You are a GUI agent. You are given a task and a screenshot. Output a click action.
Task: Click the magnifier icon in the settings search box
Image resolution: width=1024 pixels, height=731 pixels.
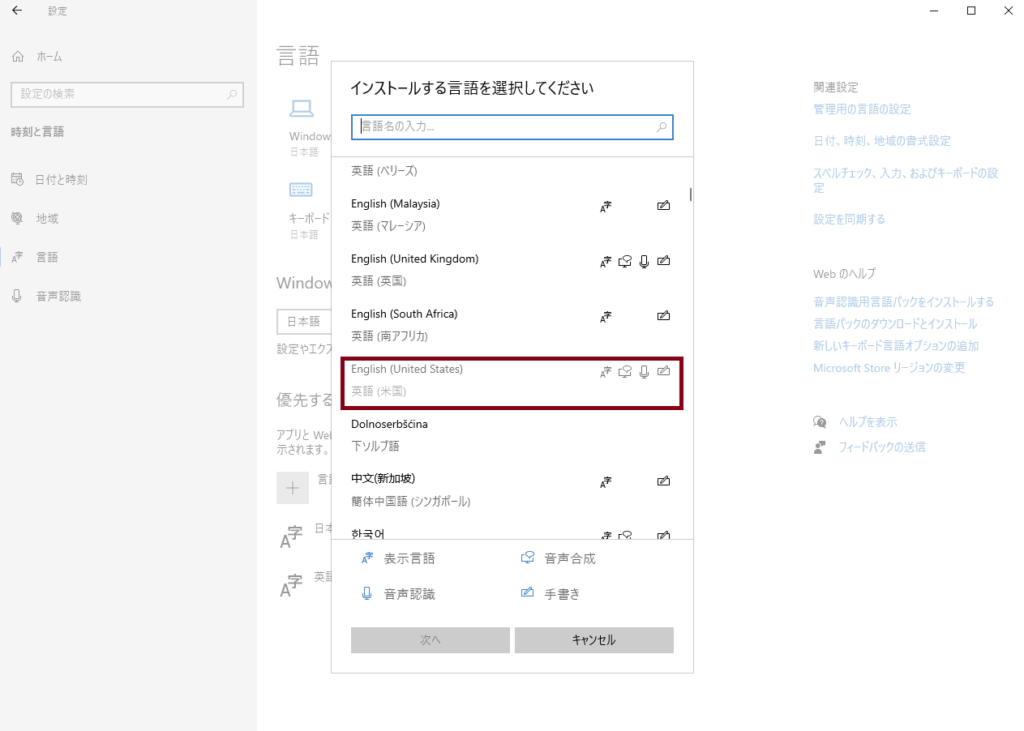[x=232, y=94]
